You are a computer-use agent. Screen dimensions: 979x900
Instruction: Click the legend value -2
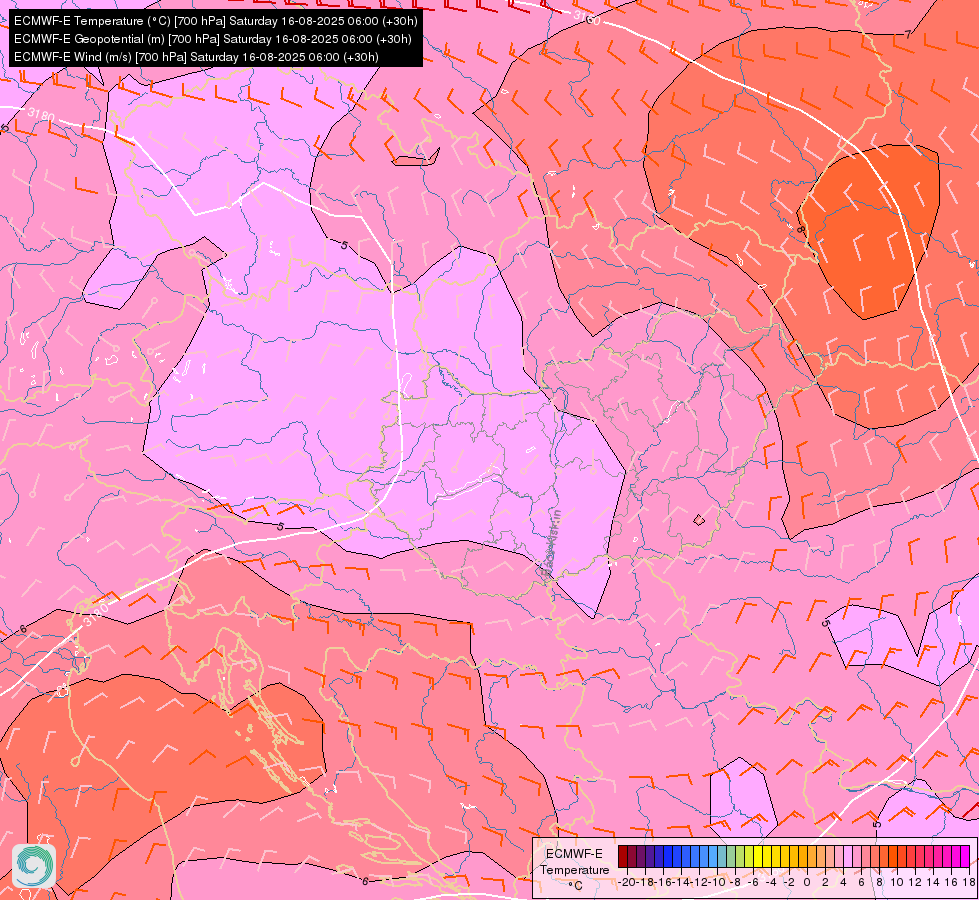(789, 882)
